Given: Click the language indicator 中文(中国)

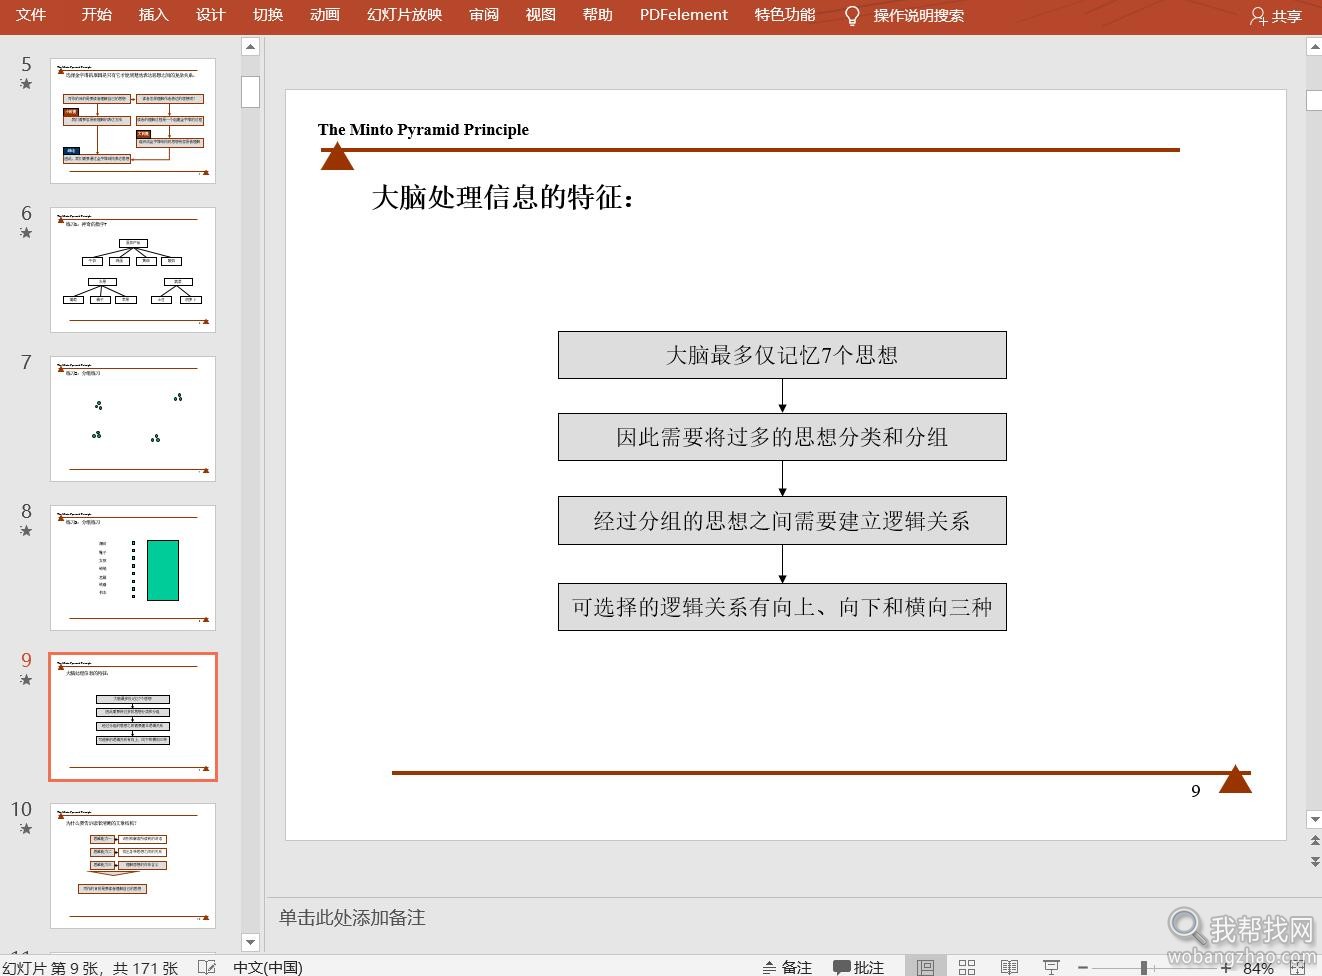Looking at the screenshot, I should [x=267, y=967].
